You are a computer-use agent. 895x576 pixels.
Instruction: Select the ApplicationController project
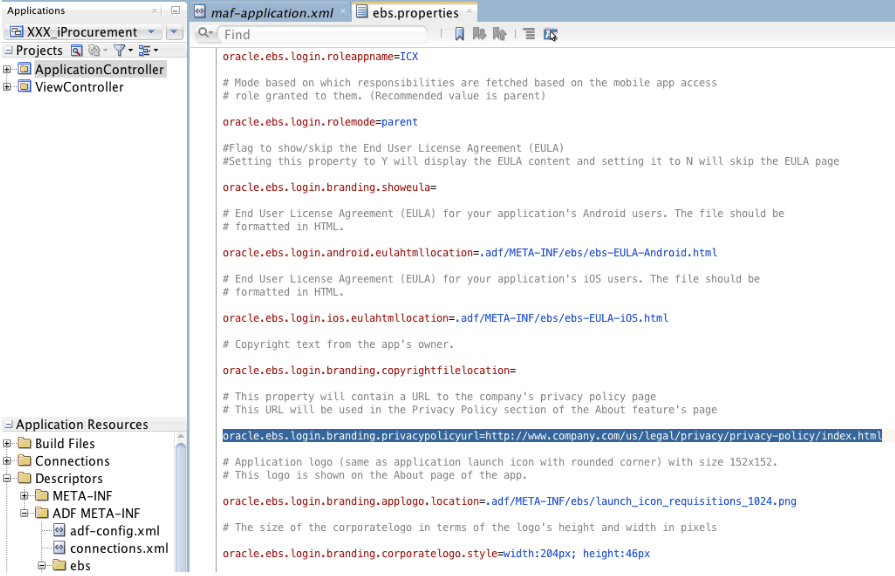99,70
